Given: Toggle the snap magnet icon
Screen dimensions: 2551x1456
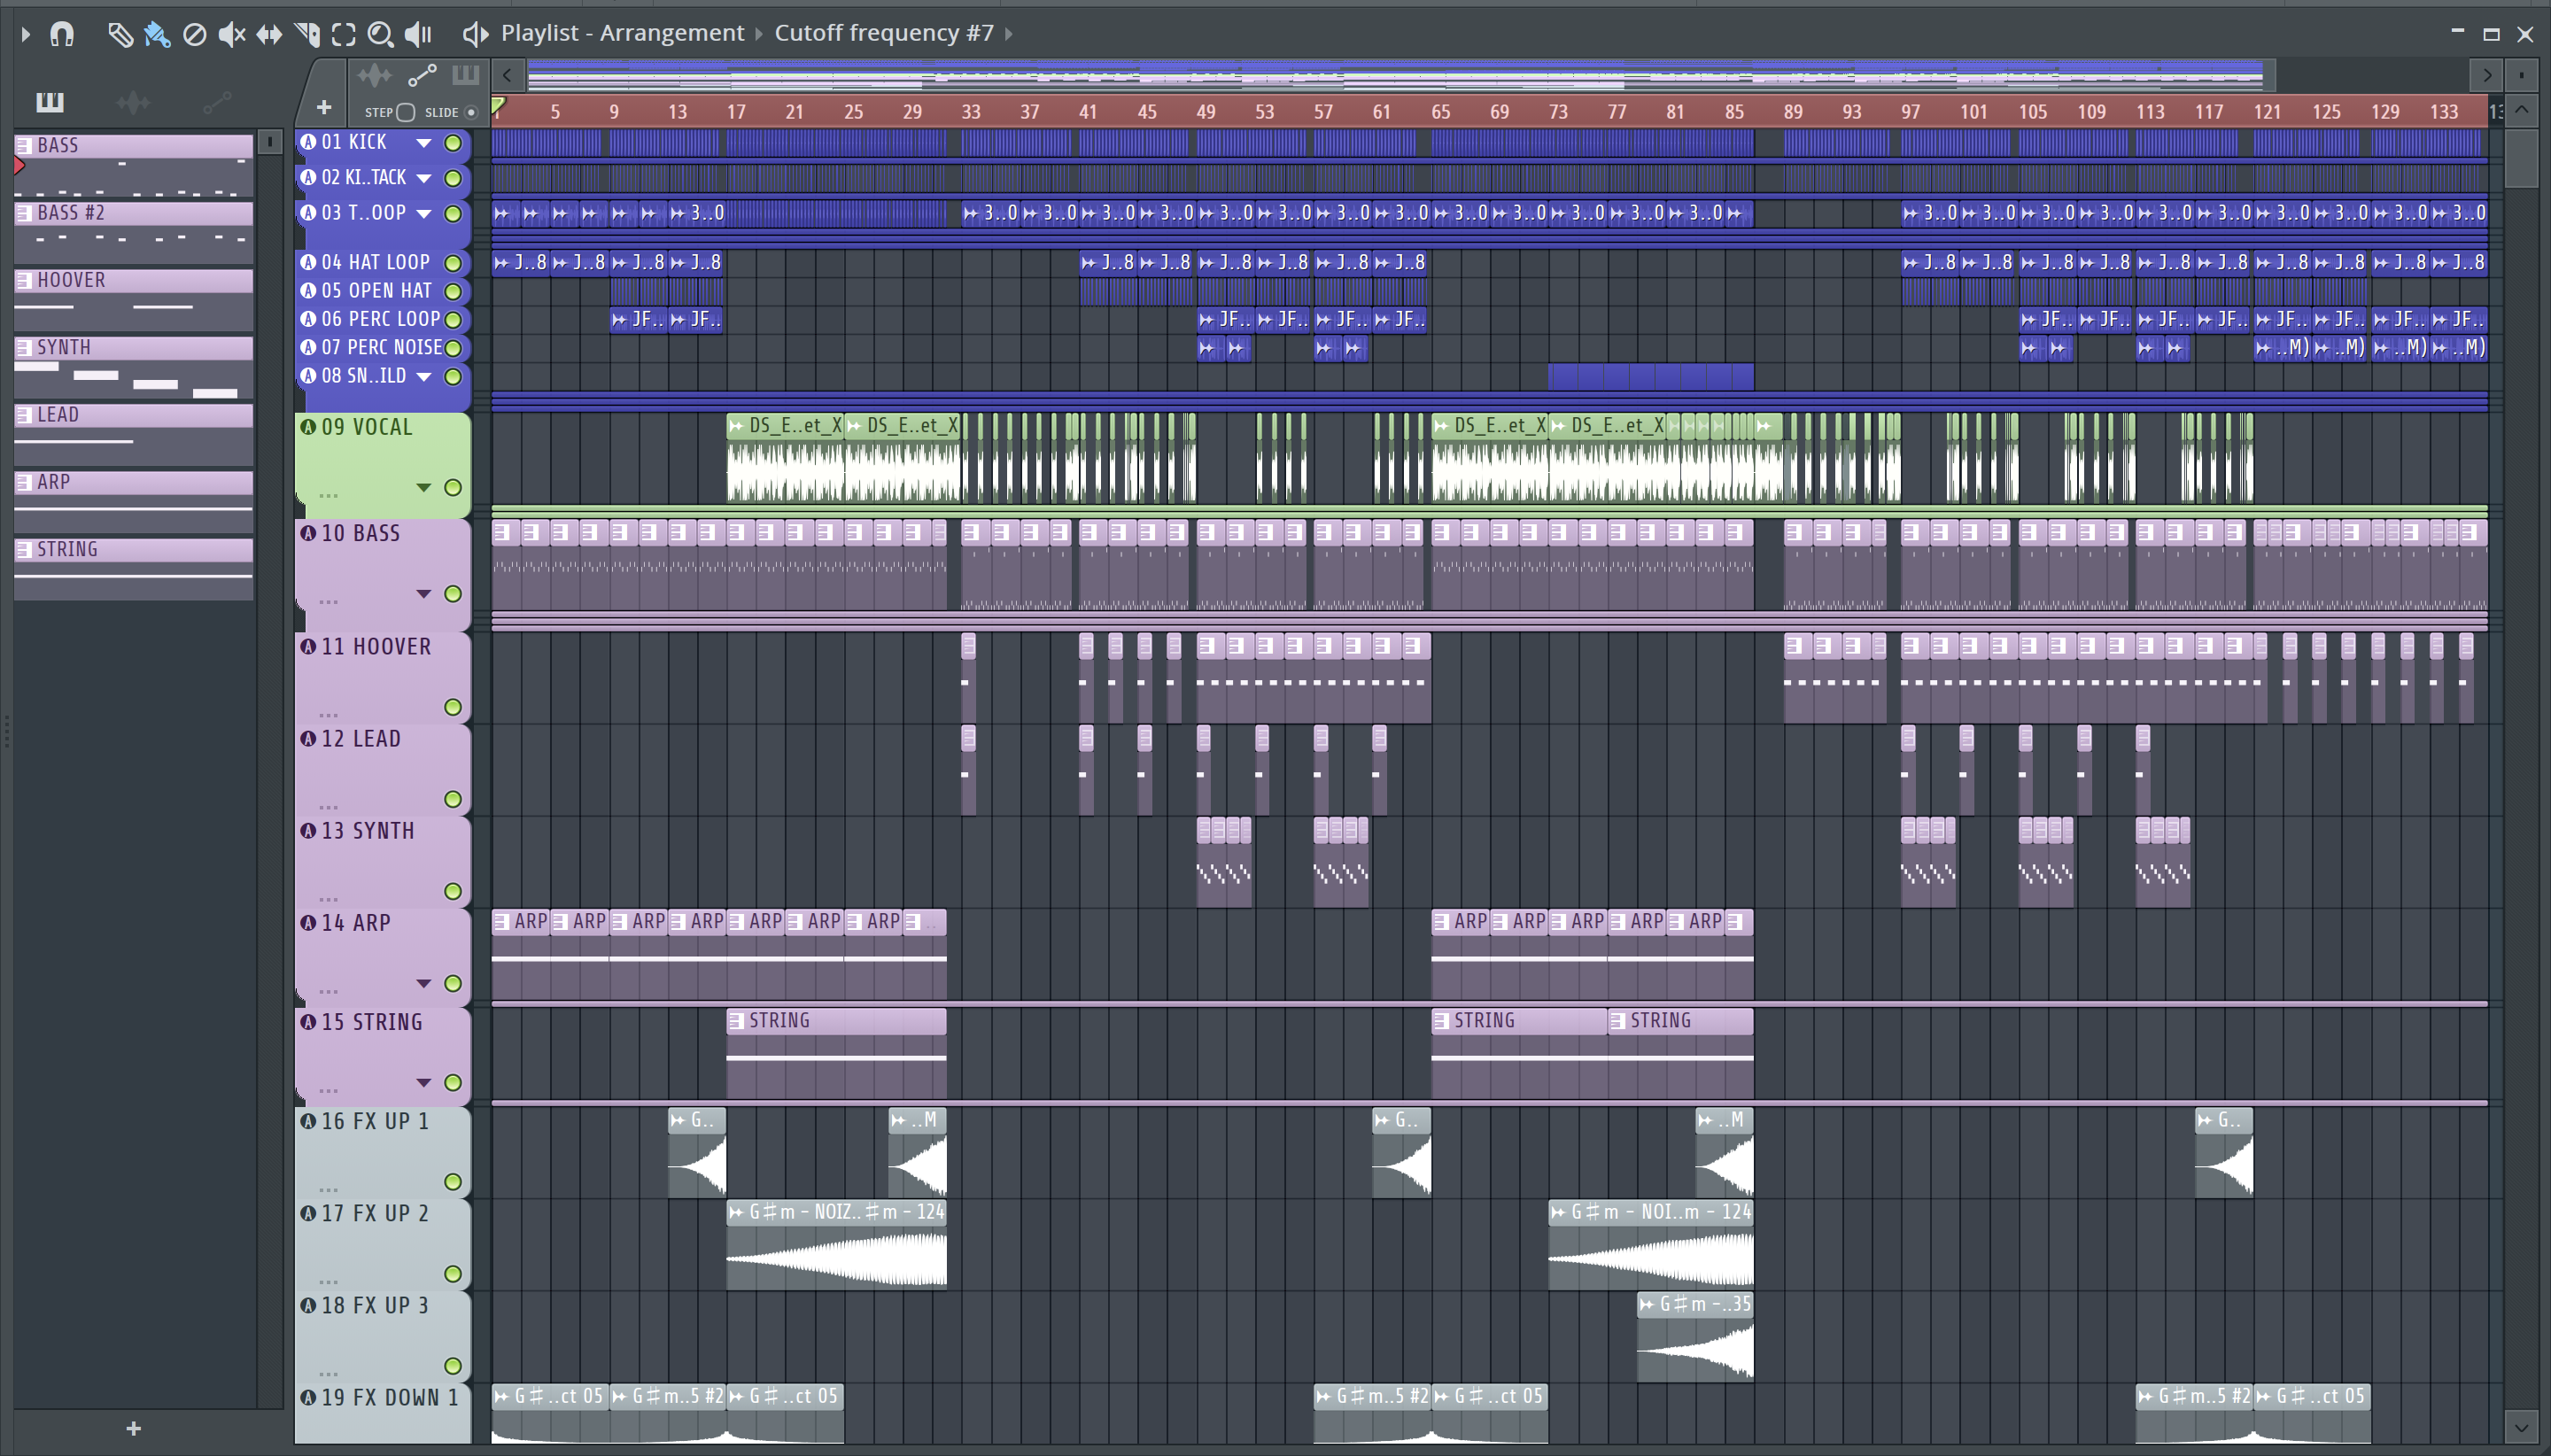Looking at the screenshot, I should (x=62, y=34).
